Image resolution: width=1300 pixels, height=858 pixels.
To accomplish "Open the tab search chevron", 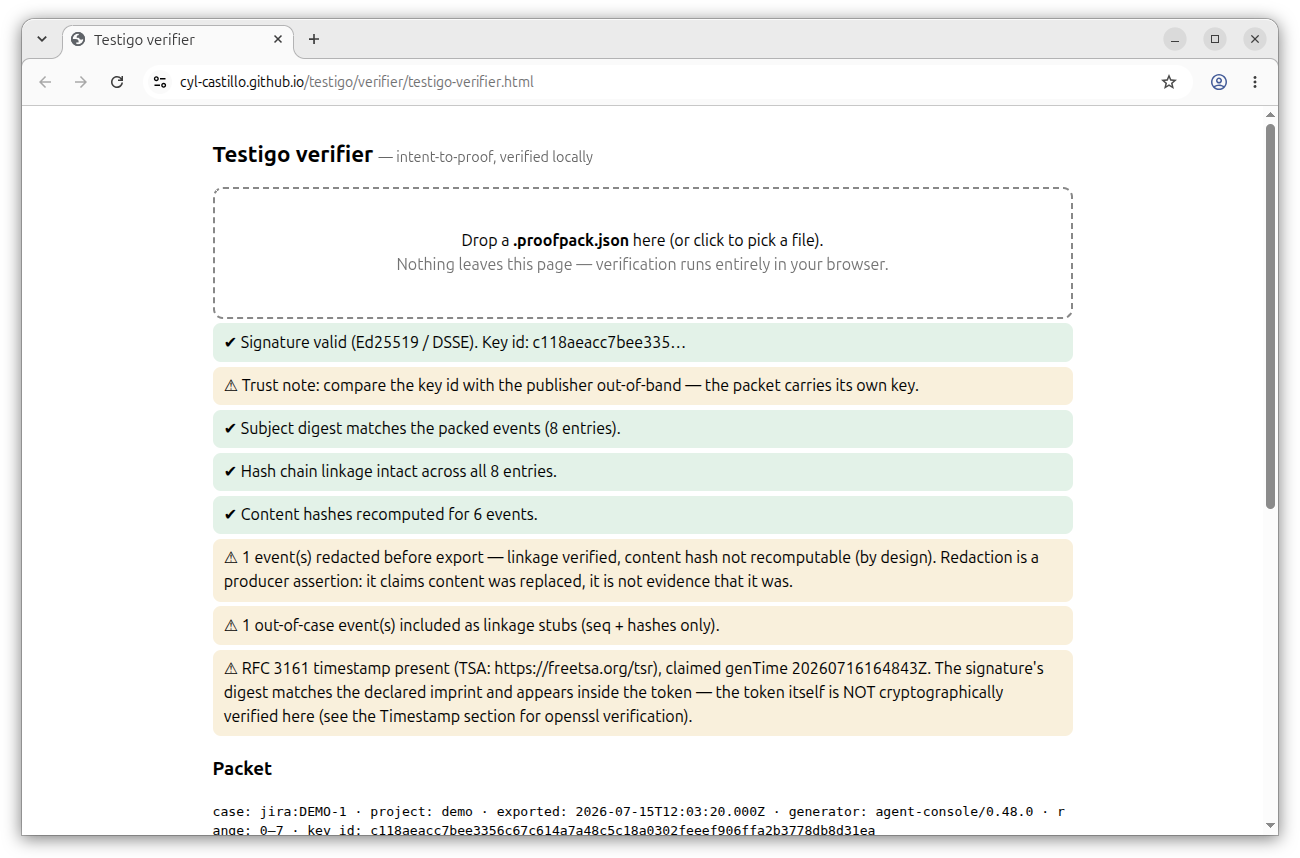I will [x=42, y=39].
